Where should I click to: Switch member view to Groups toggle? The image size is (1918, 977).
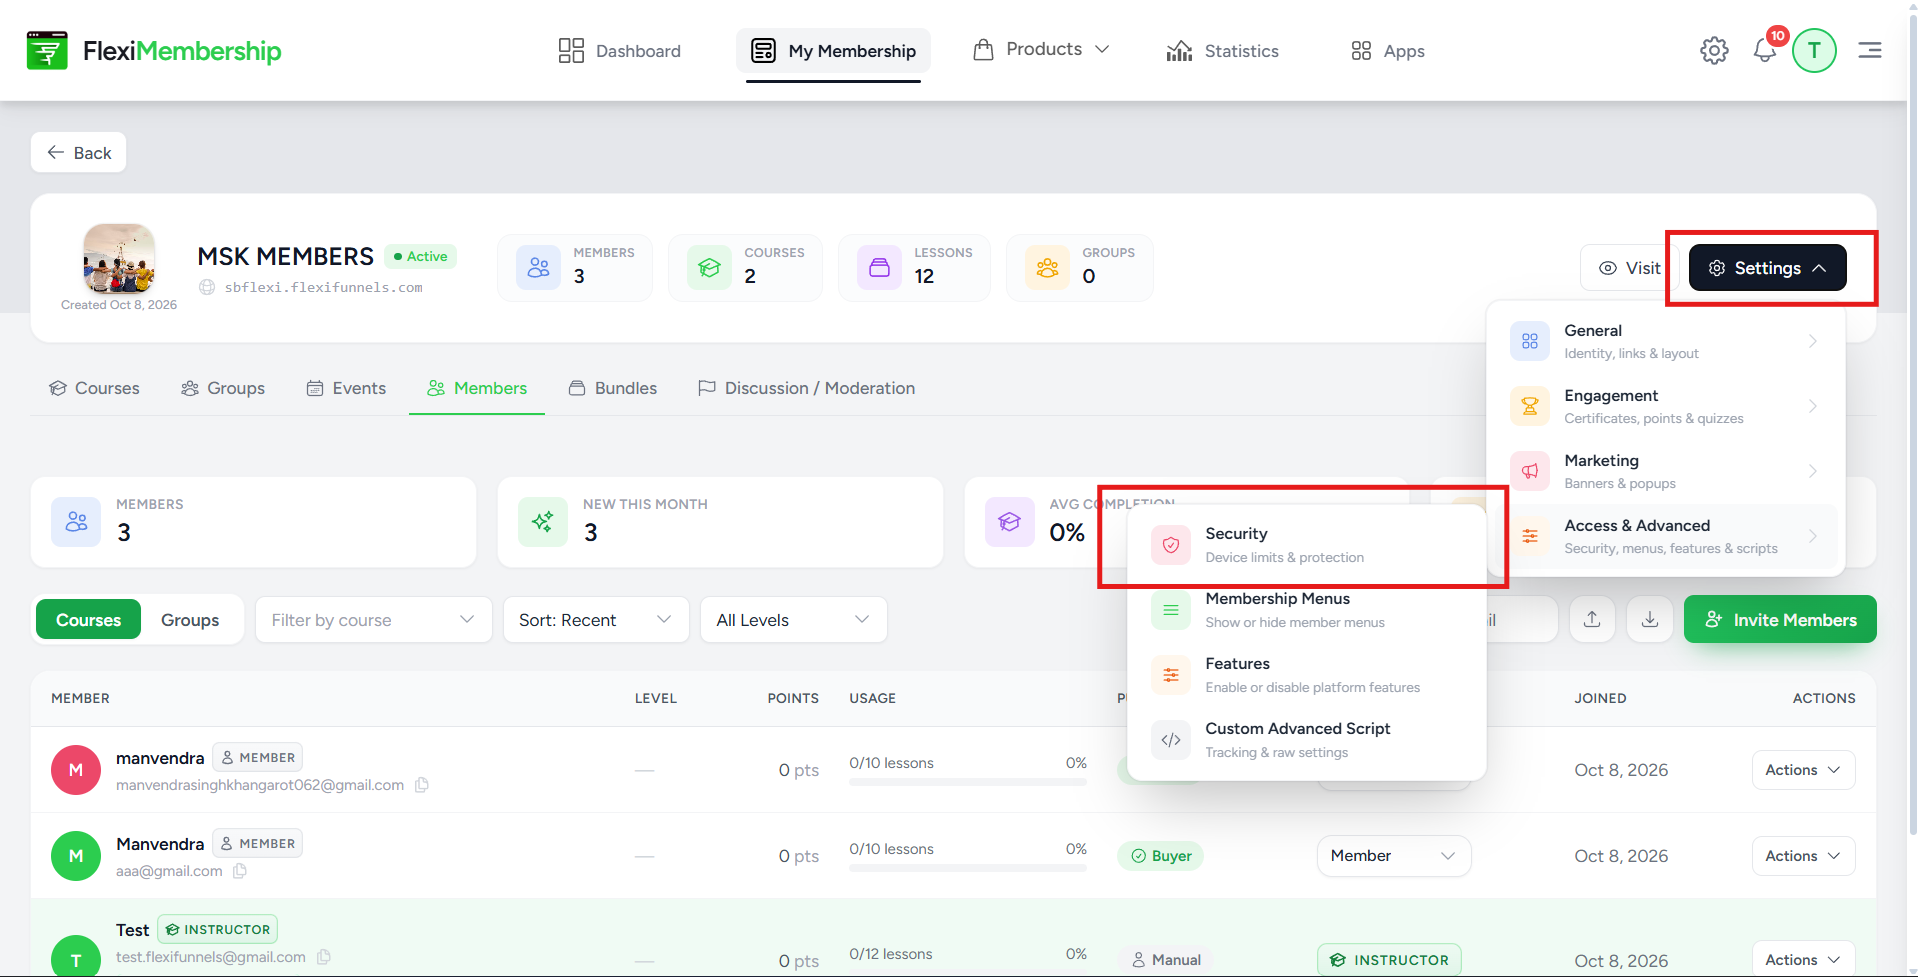[x=190, y=620]
